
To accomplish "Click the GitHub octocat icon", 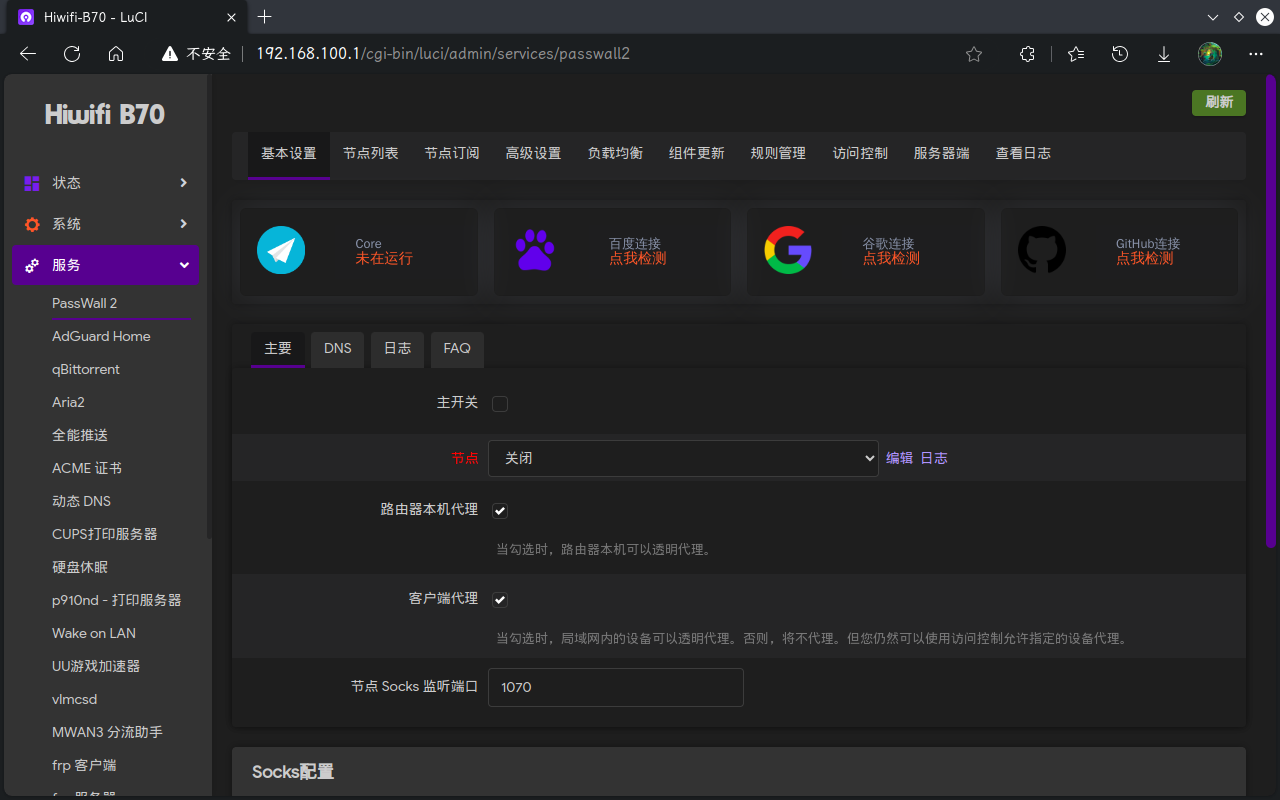I will [1041, 250].
